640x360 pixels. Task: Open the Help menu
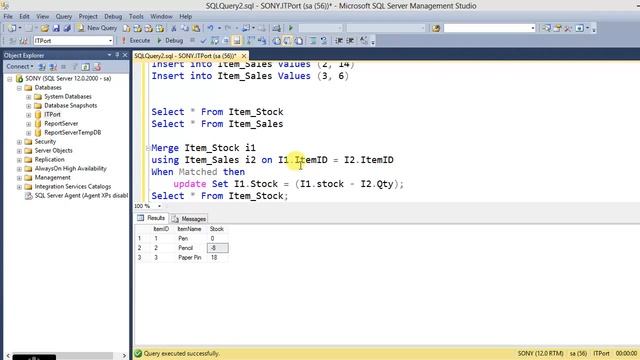186,16
